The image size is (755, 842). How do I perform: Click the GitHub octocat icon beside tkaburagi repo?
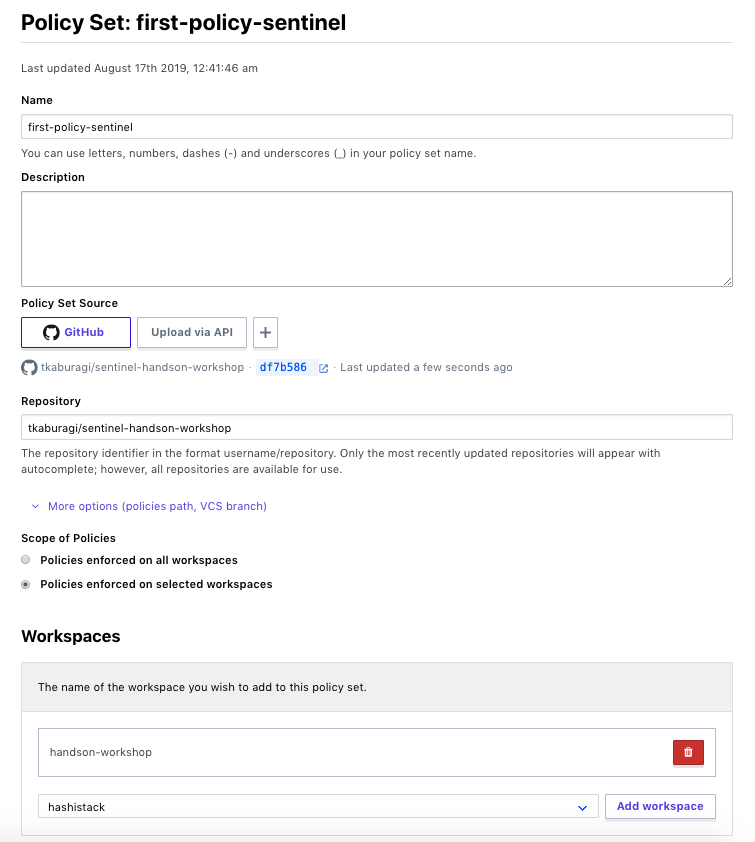29,367
